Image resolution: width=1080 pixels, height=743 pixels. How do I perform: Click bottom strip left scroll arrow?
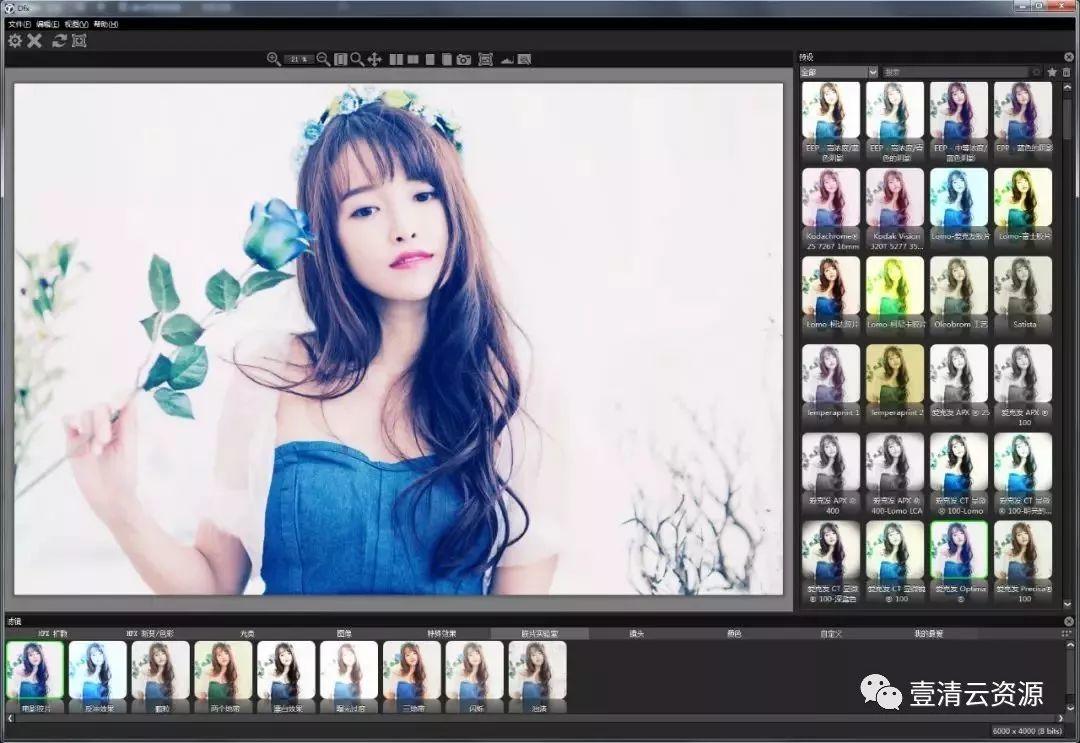tap(10, 718)
